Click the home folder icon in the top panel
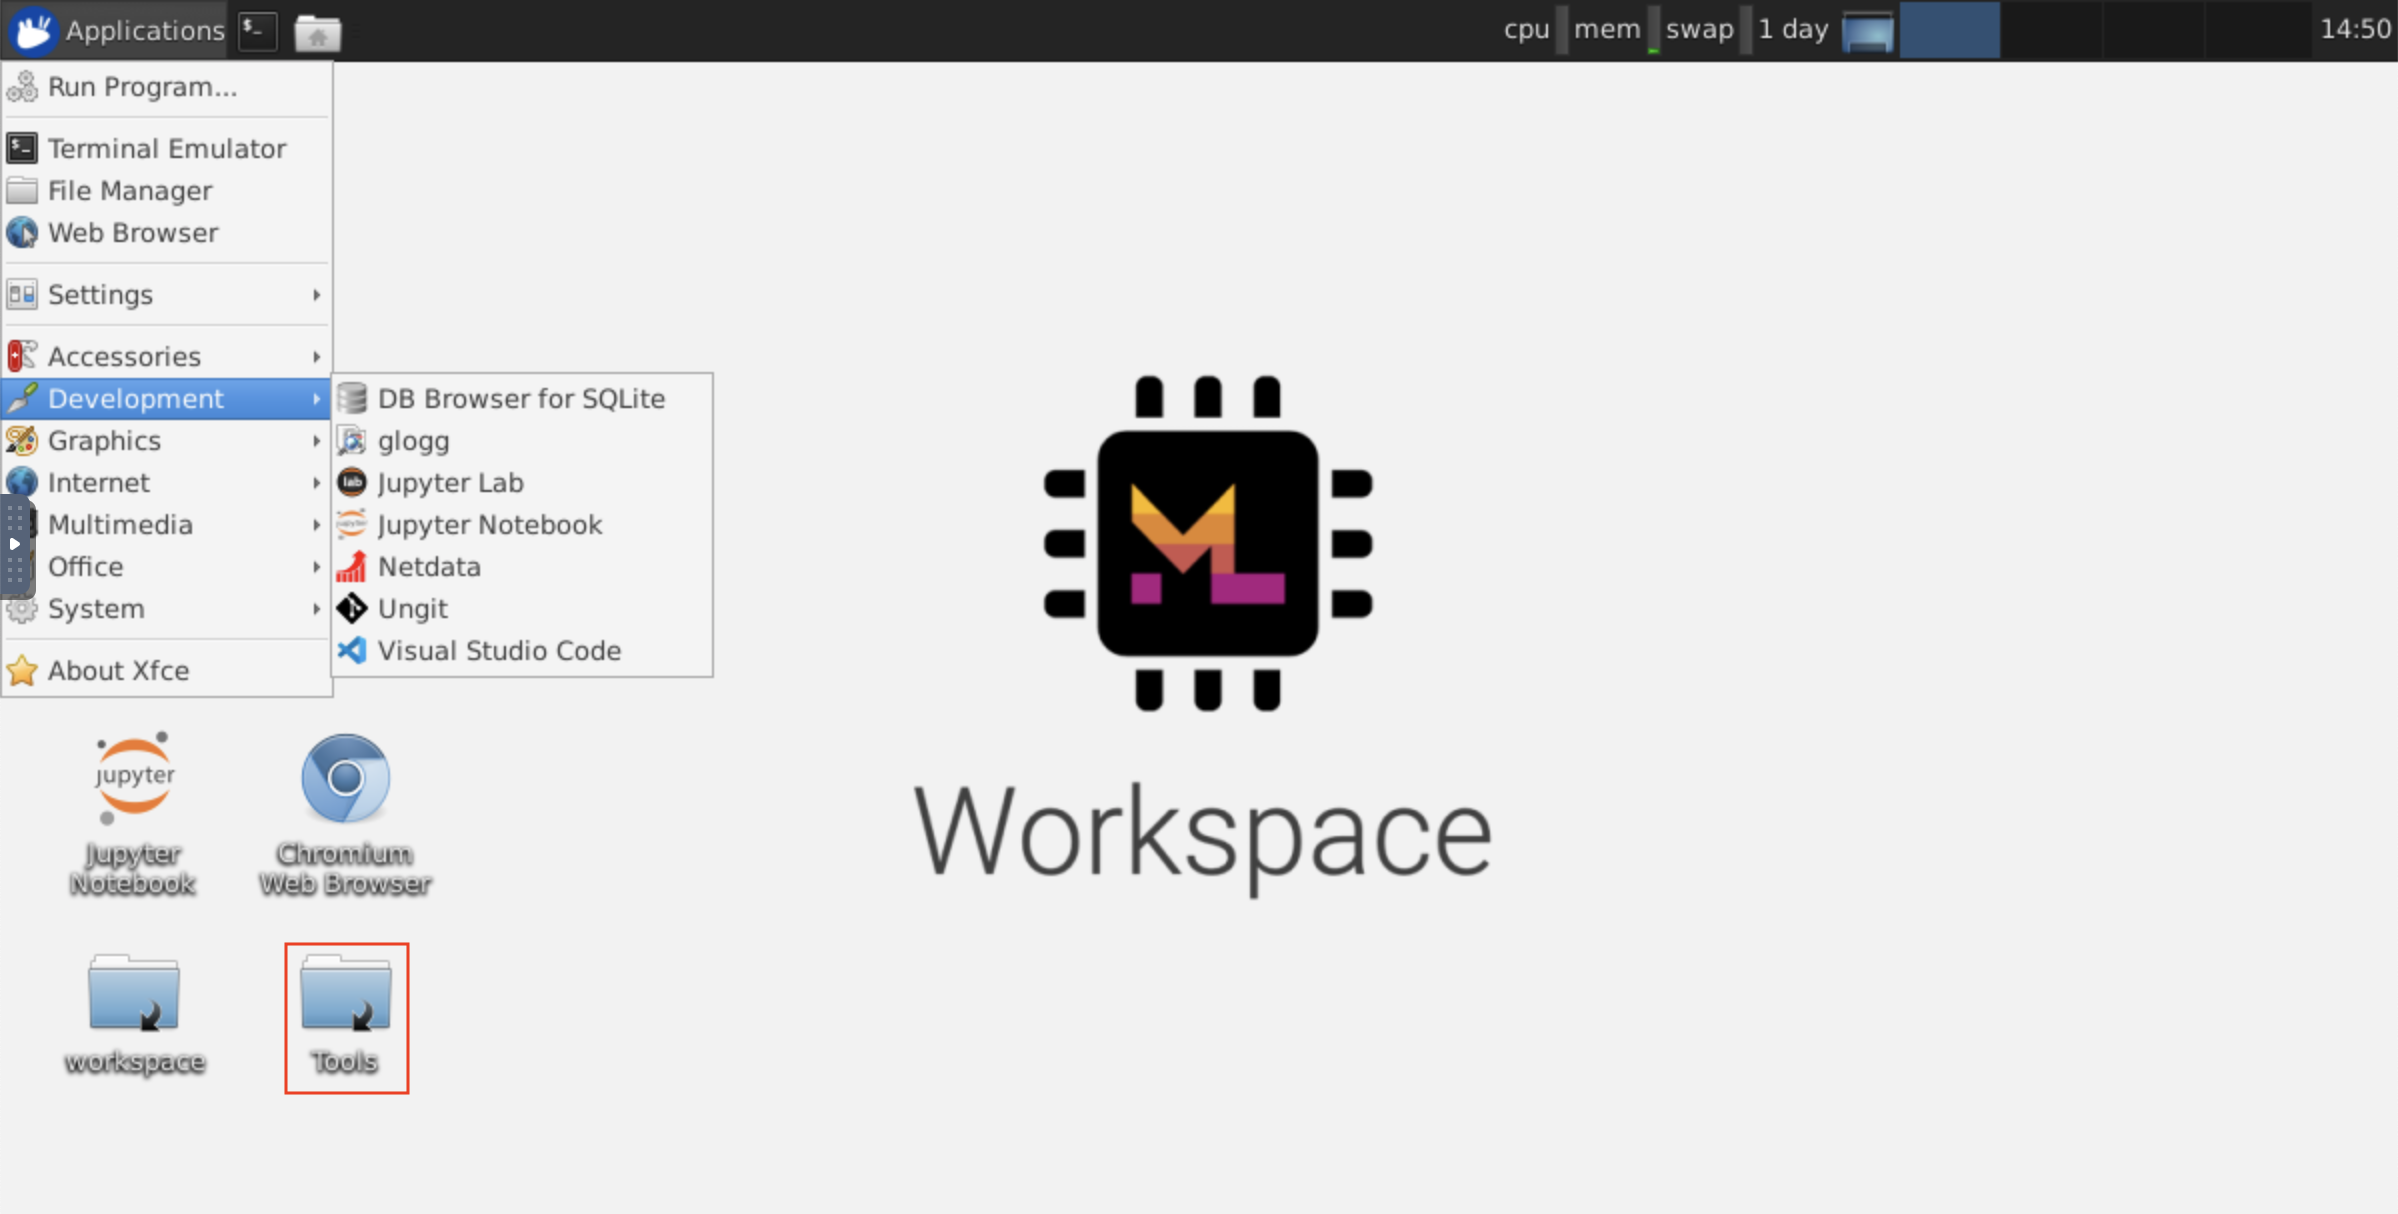The width and height of the screenshot is (2398, 1214). (x=318, y=33)
